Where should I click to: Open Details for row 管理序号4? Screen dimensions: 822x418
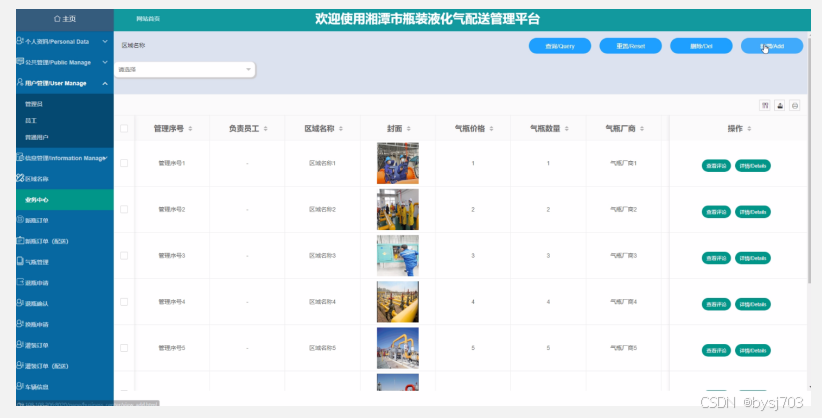[x=753, y=304]
